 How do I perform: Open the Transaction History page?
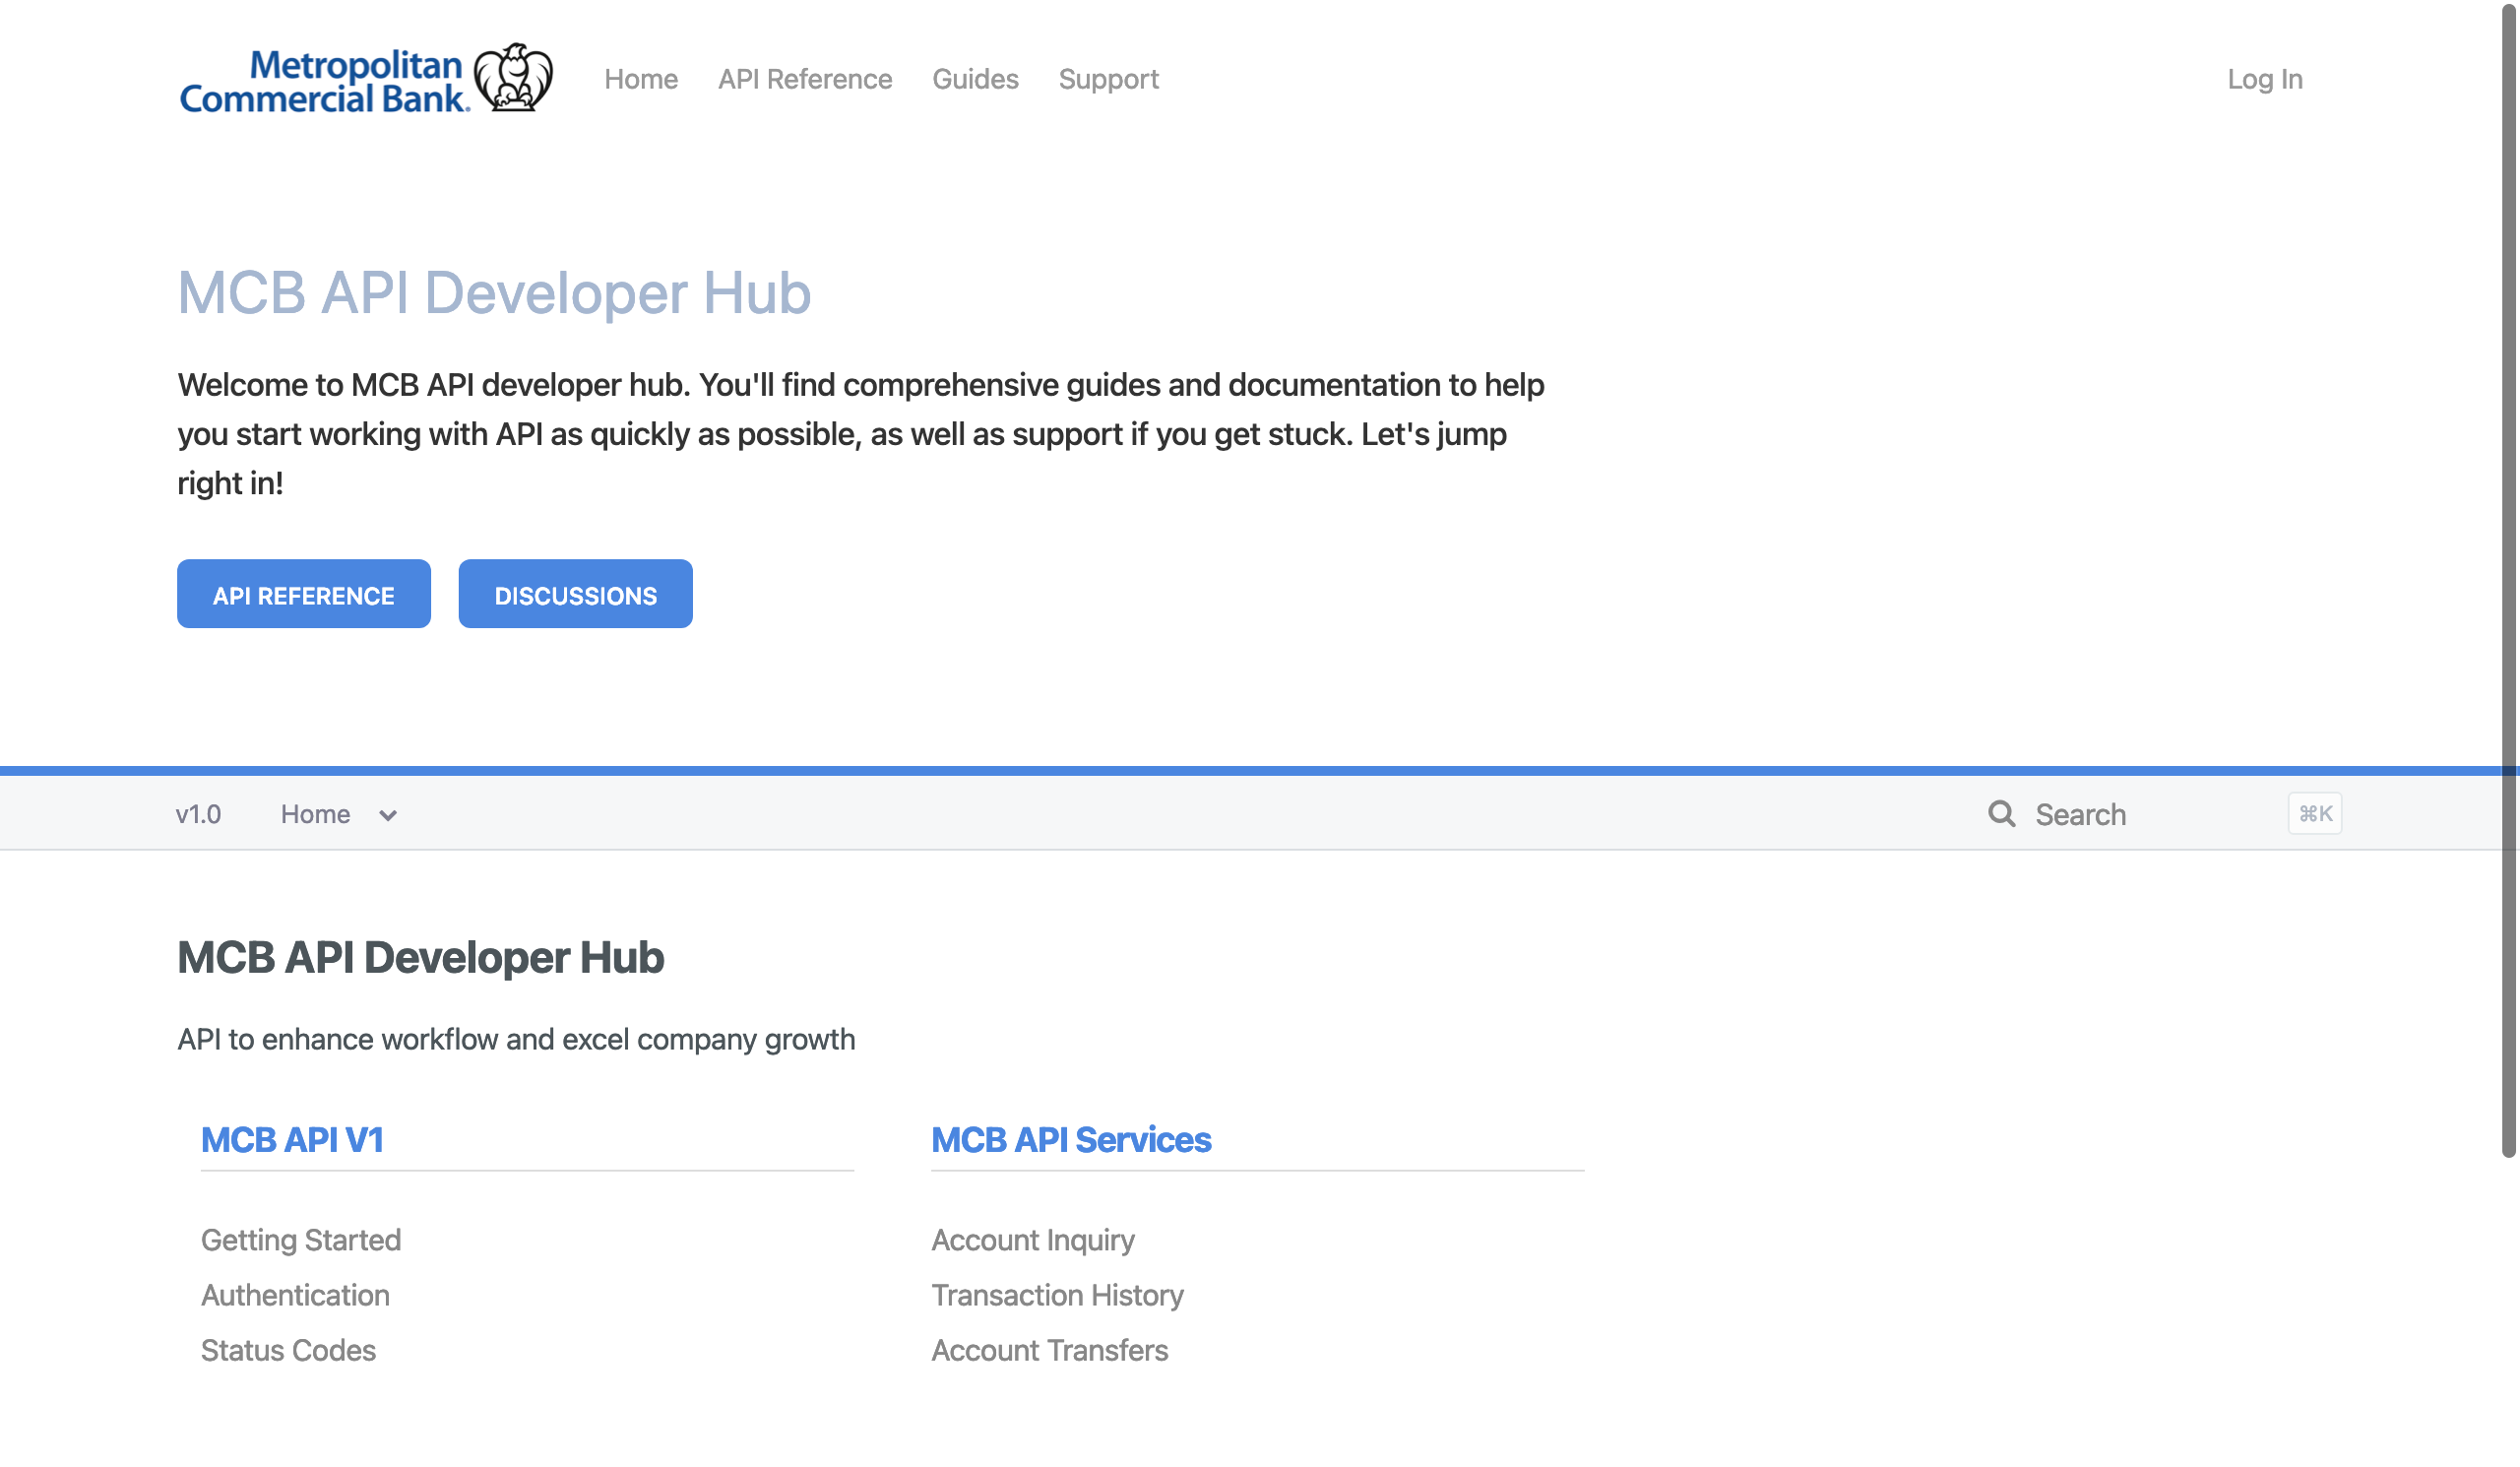tap(1057, 1295)
